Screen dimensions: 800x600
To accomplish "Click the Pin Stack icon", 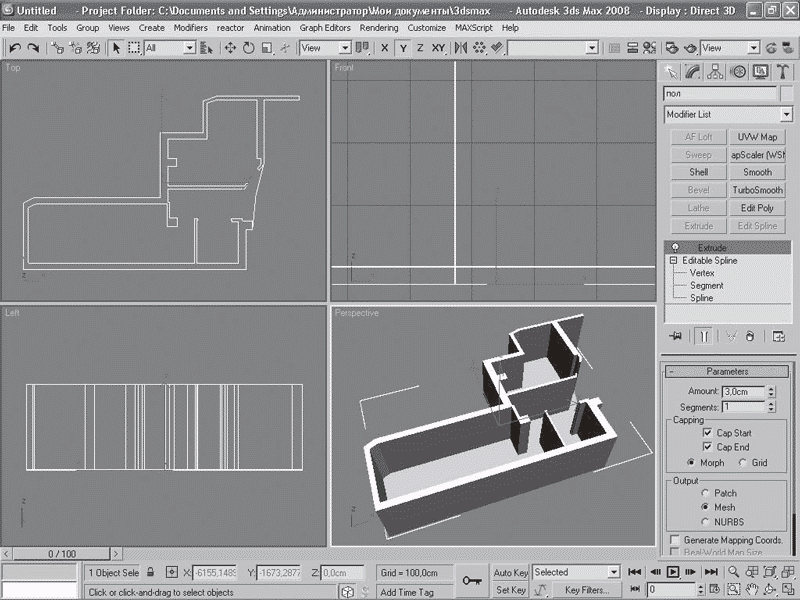I will [x=677, y=337].
